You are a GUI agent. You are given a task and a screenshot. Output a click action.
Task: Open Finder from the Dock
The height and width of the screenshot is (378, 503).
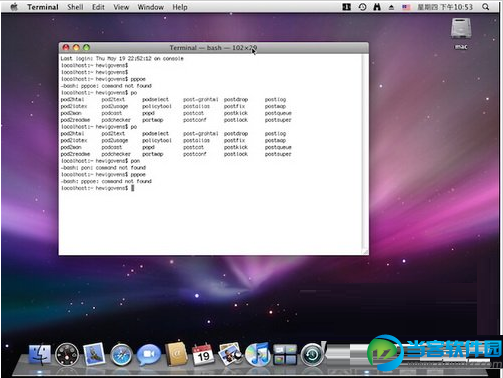pyautogui.click(x=40, y=354)
